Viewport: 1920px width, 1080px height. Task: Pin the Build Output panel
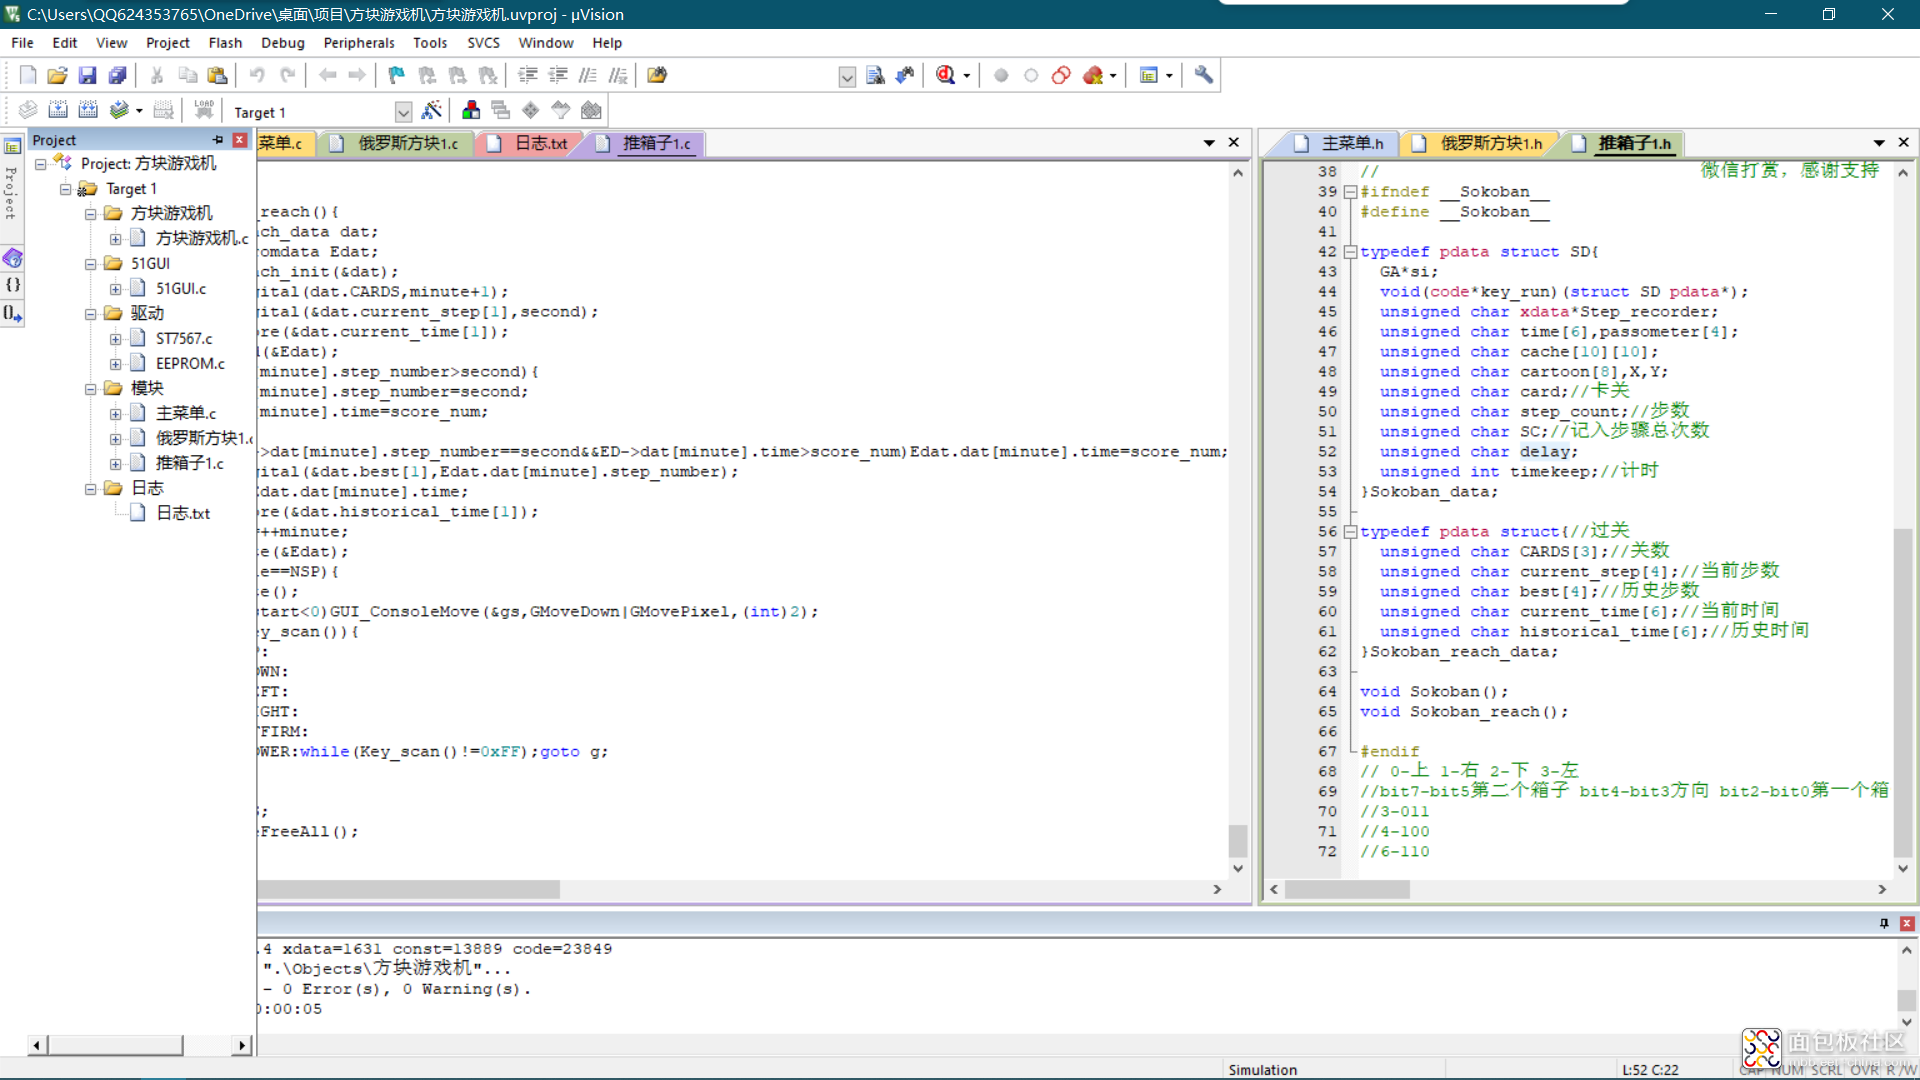1884,924
